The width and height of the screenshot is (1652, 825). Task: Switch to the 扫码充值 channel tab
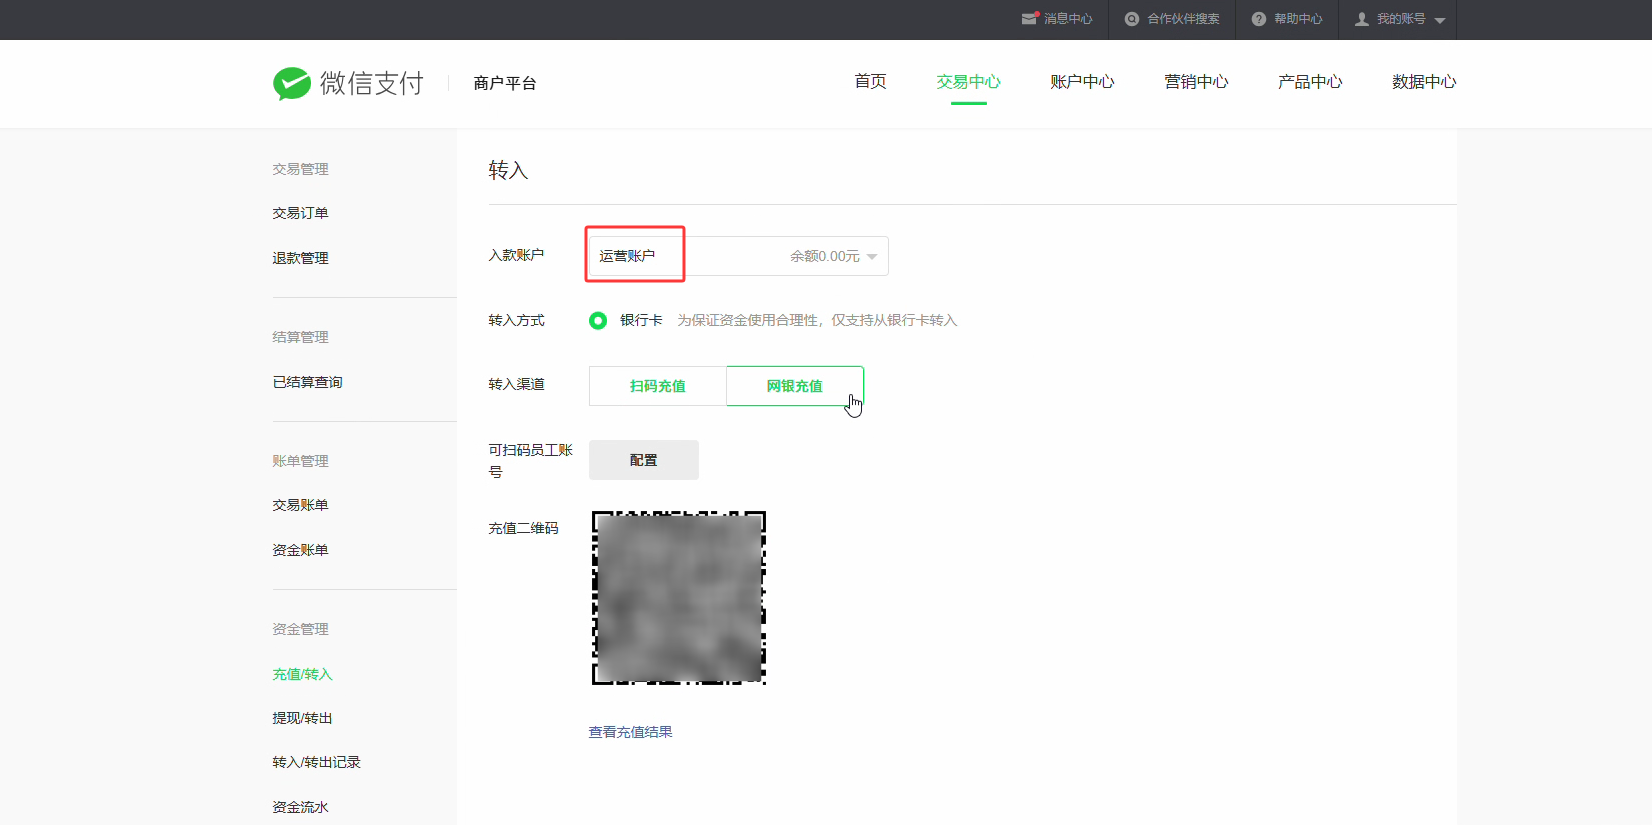(x=658, y=386)
